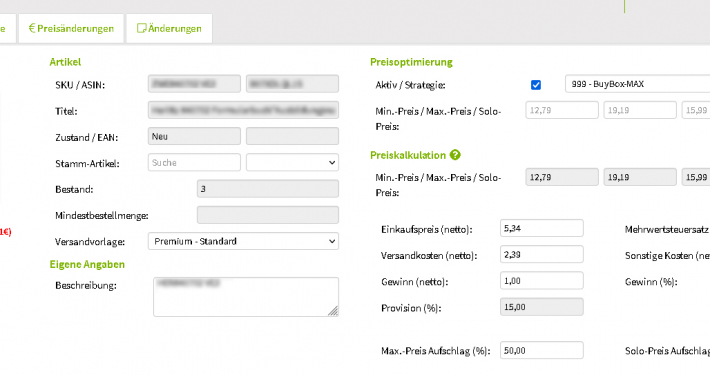
Task: Click the blurred ASIN field
Action: click(292, 84)
